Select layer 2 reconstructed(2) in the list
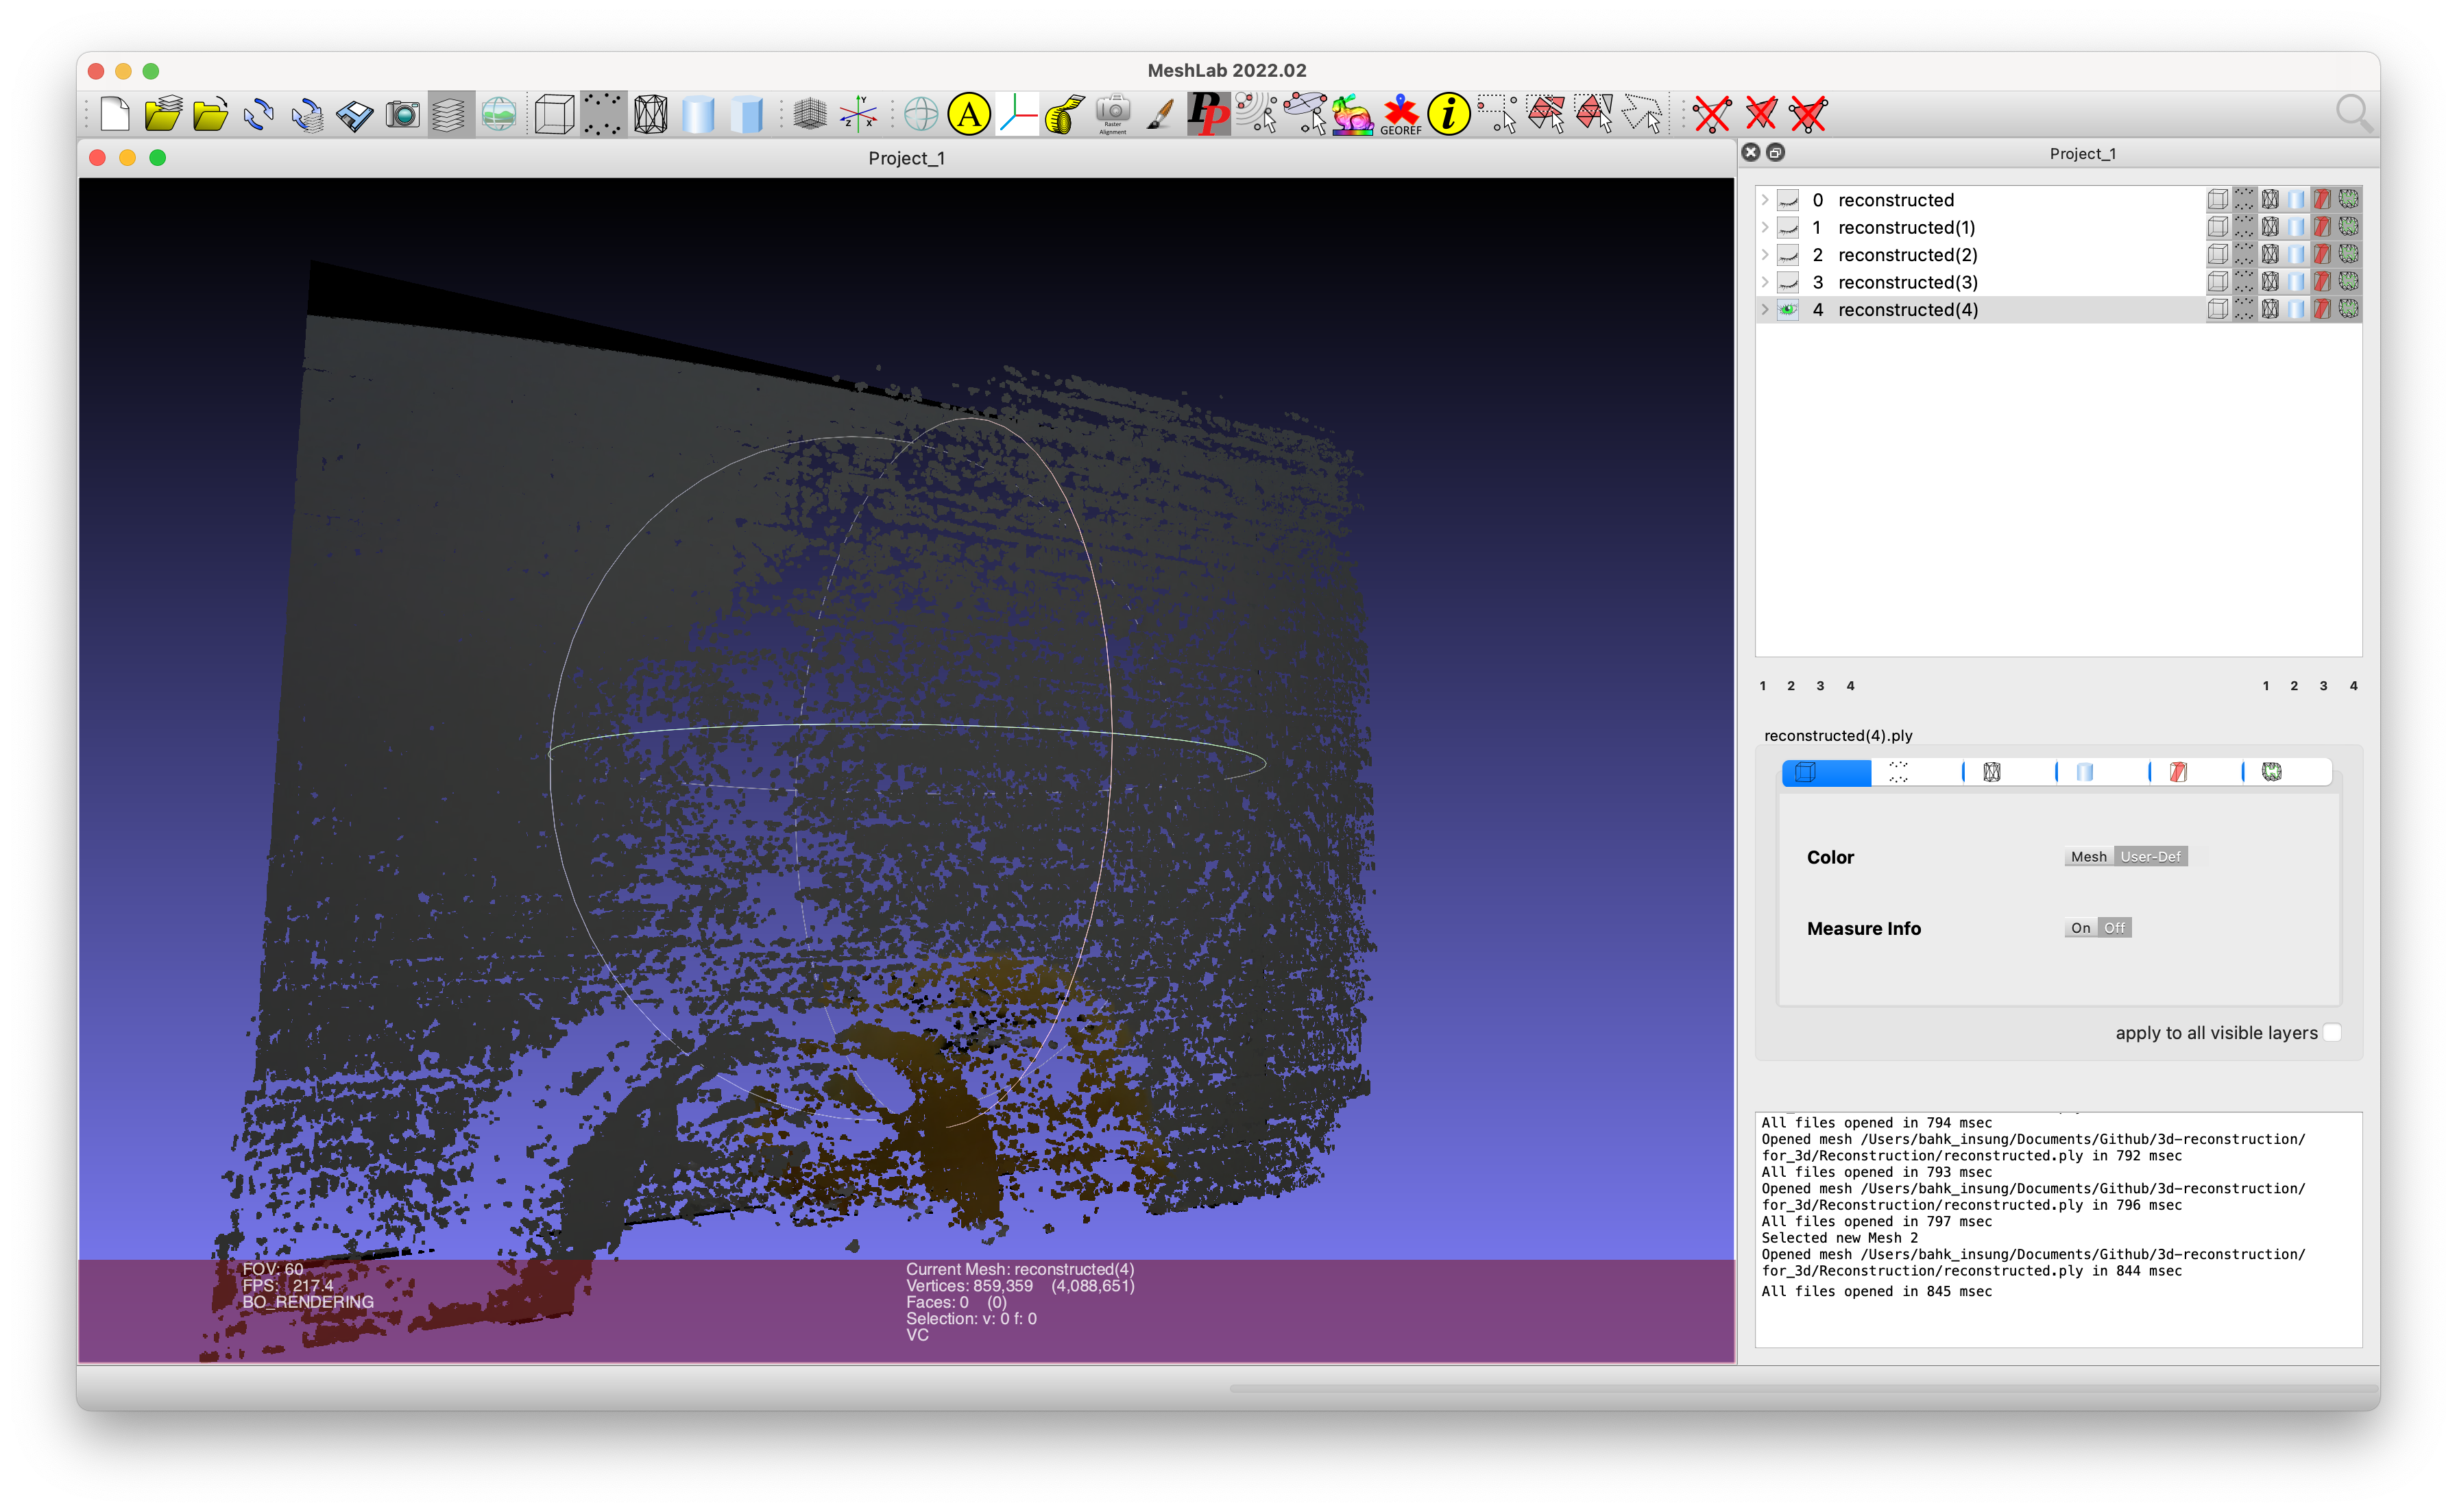Screen dimensions: 2457x1512 (1906, 255)
